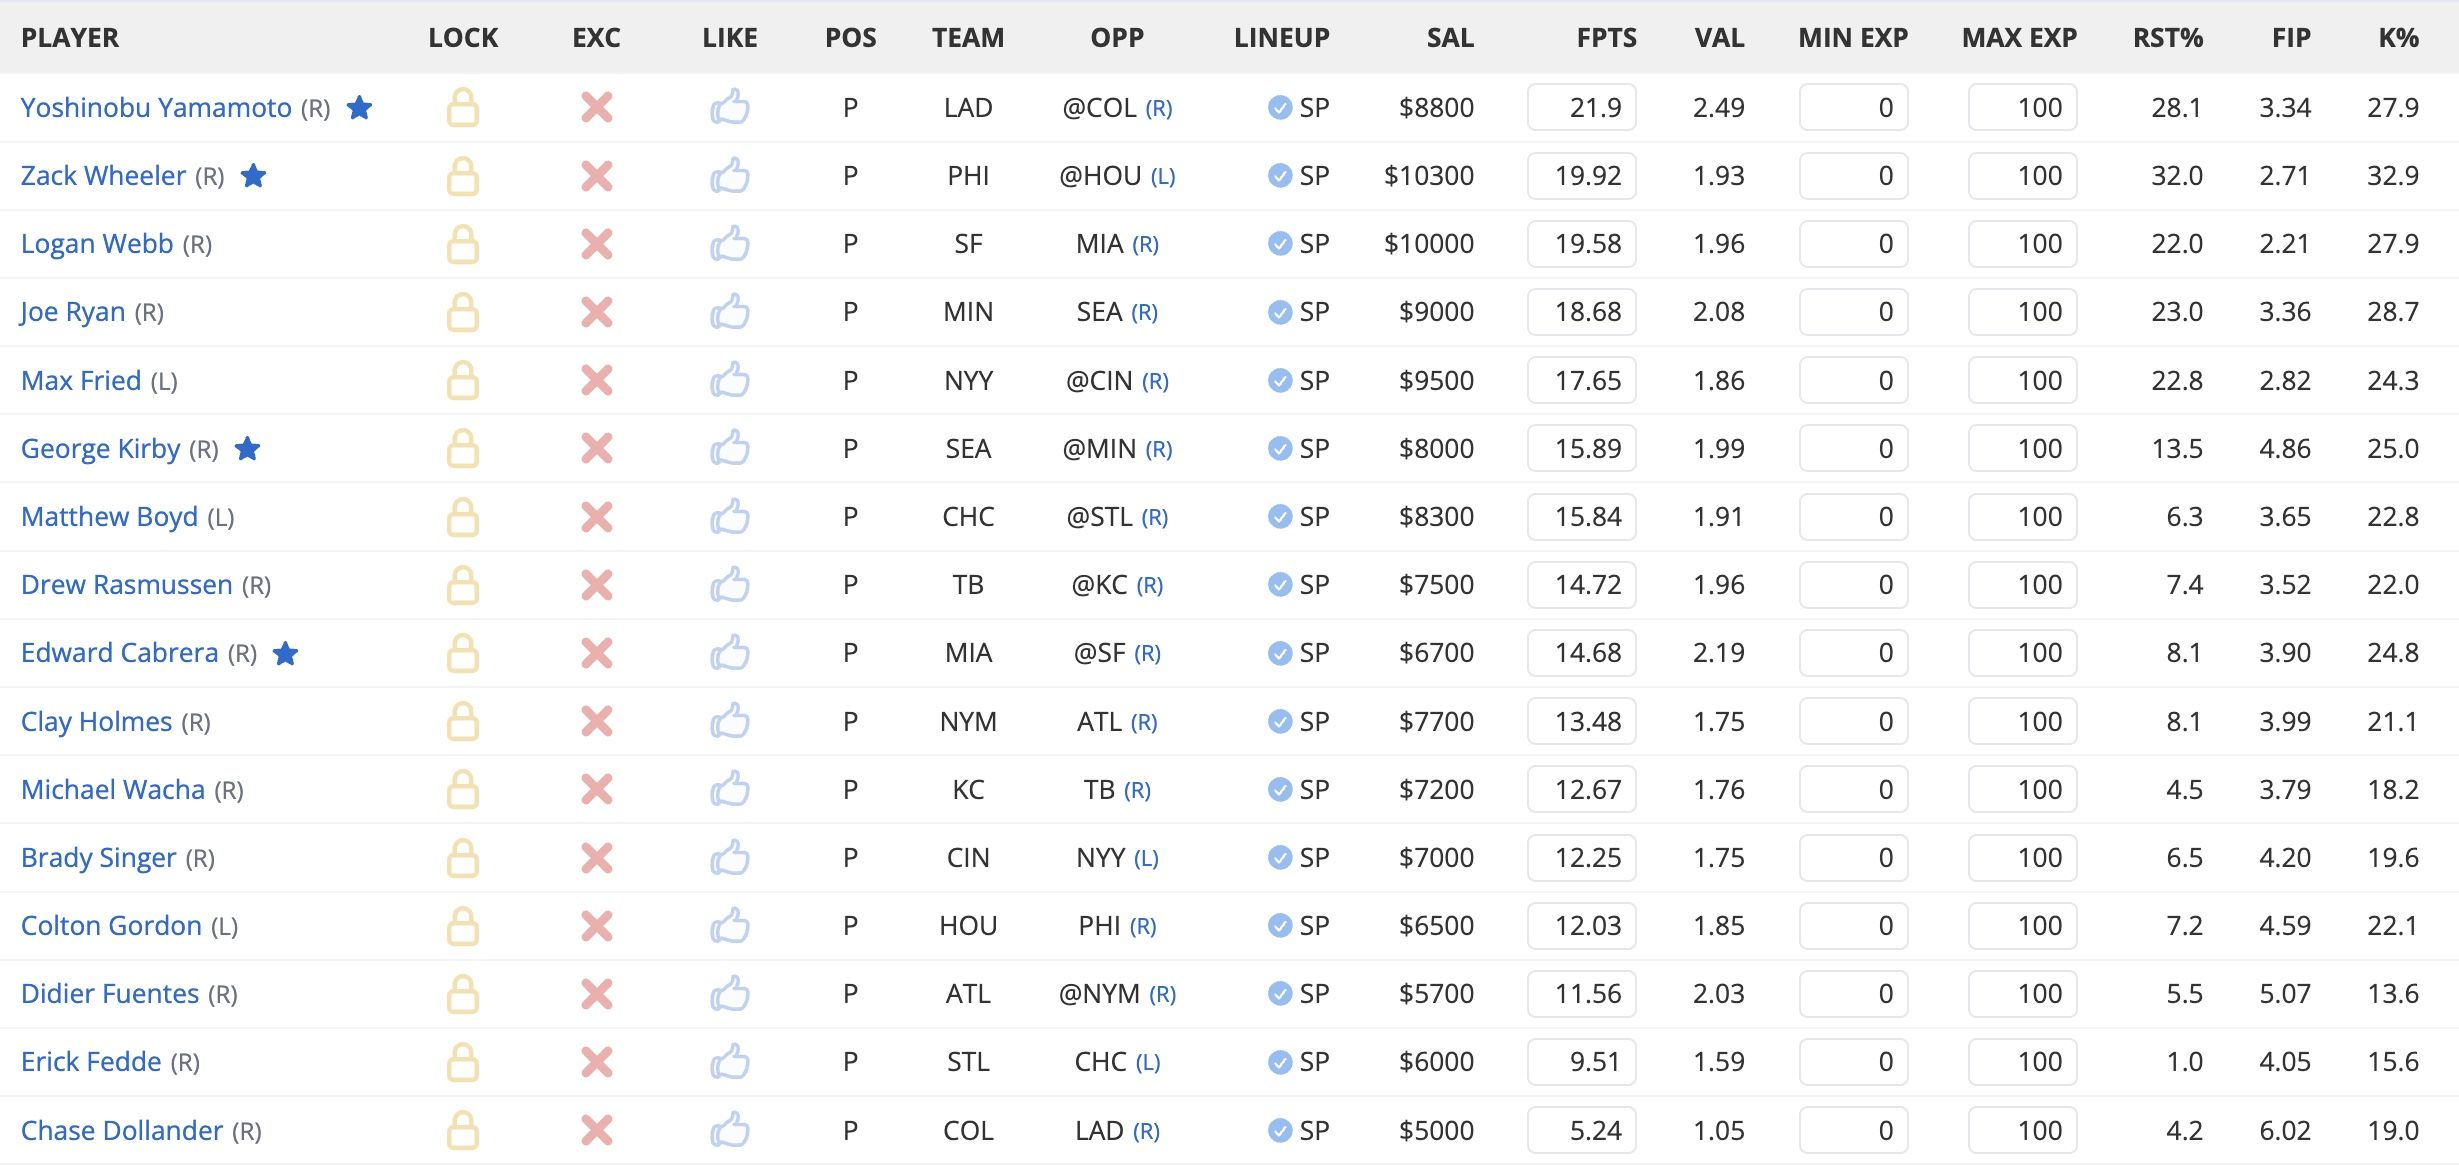Edit Logan Webb's MAX EXP field
The width and height of the screenshot is (2459, 1166).
2022,244
